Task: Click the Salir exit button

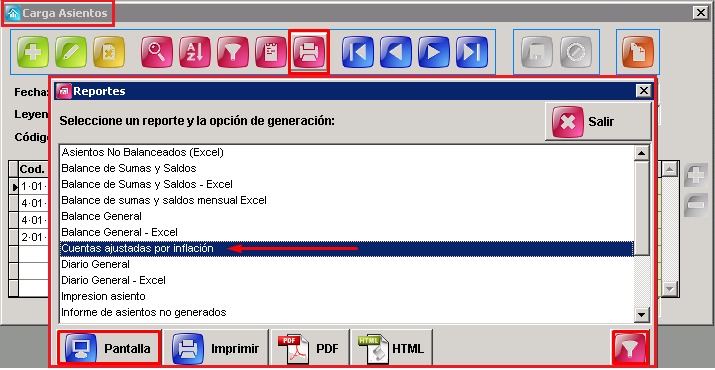Action: [598, 122]
